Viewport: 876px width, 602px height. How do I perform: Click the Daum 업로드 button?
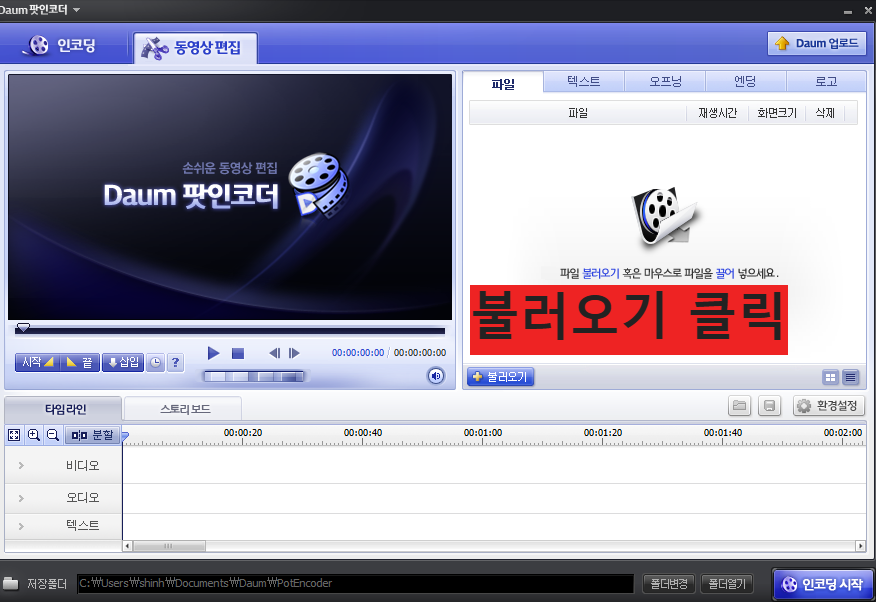(817, 43)
